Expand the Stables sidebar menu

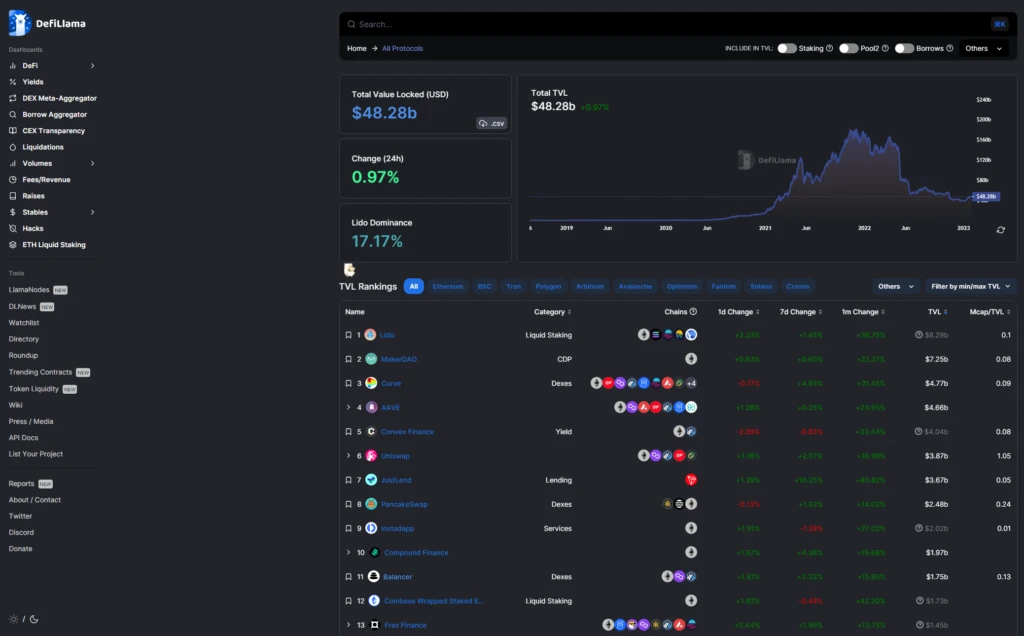pyautogui.click(x=92, y=212)
